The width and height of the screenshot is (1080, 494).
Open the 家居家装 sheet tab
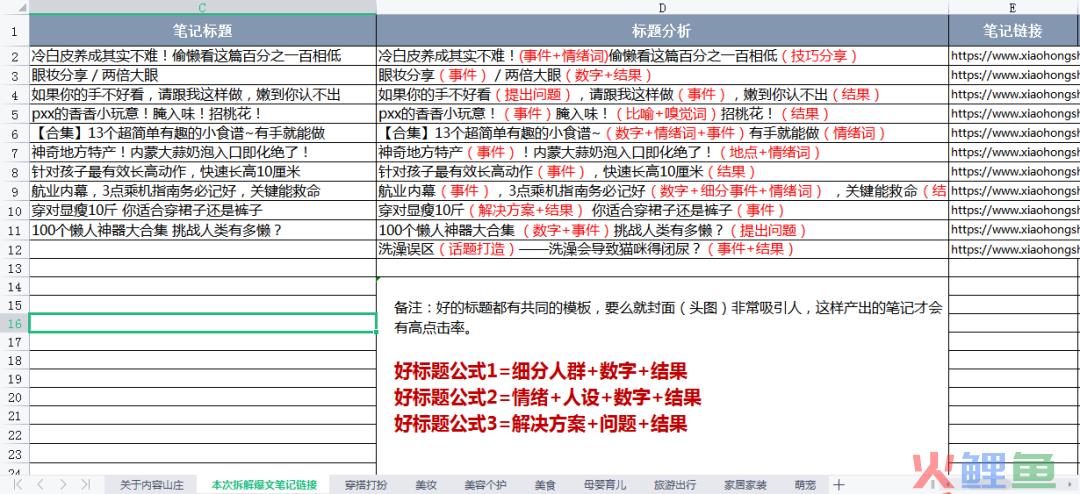coord(745,485)
